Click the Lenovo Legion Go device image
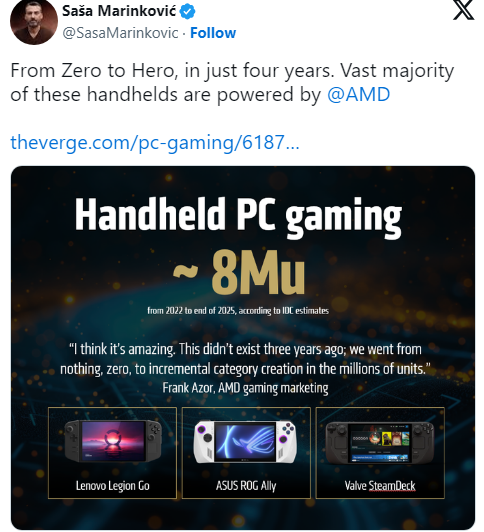The width and height of the screenshot is (484, 532). pos(113,441)
